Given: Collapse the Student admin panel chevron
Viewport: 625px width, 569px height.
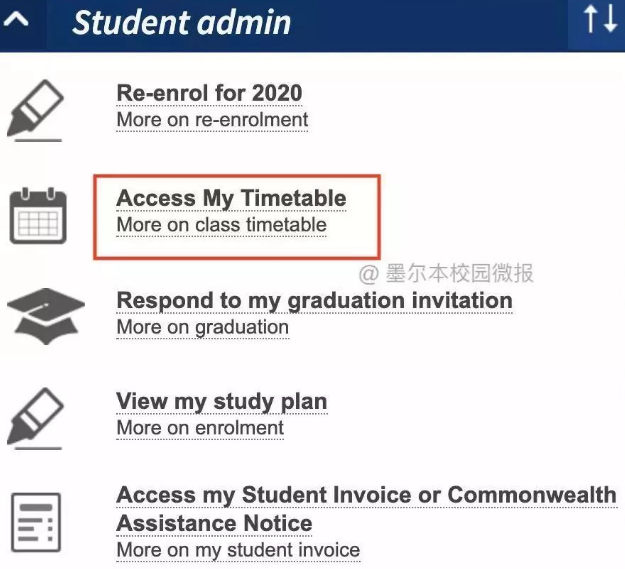Looking at the screenshot, I should point(16,19).
